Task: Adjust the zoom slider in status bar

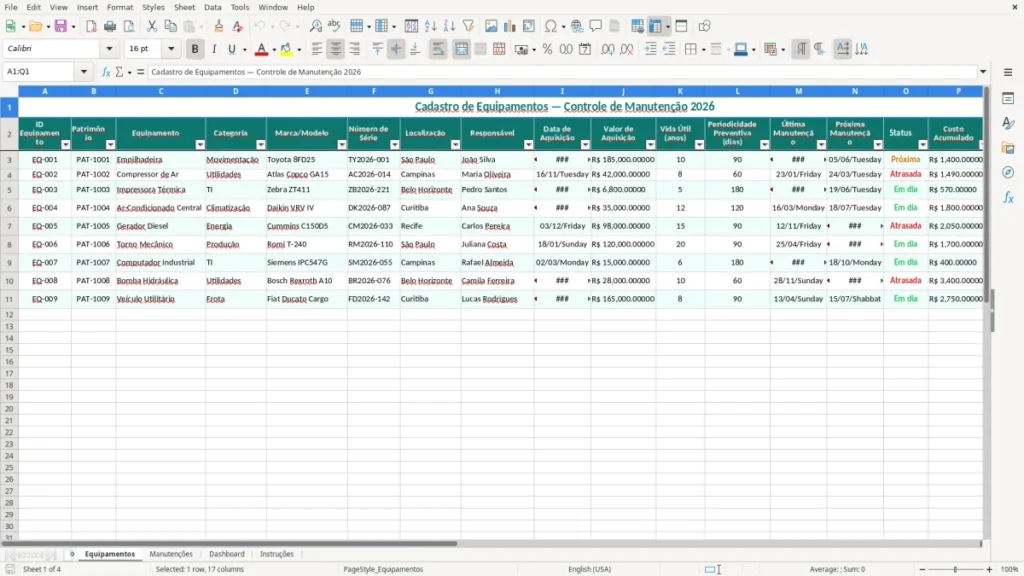Action: [955, 569]
